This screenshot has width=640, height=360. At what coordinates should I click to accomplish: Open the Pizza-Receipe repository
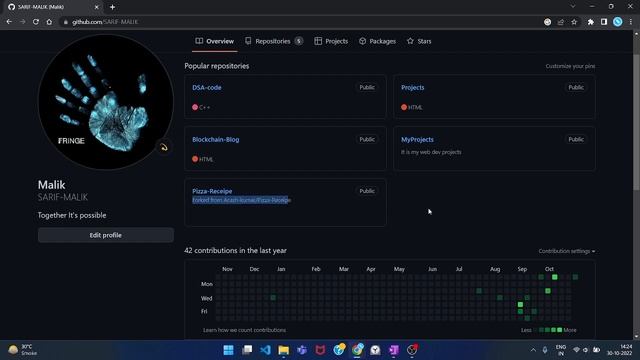(212, 191)
